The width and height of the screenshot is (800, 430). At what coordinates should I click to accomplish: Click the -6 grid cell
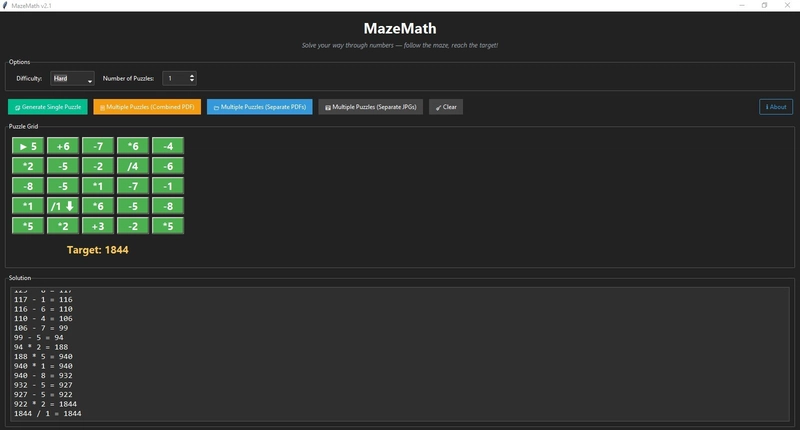point(168,166)
